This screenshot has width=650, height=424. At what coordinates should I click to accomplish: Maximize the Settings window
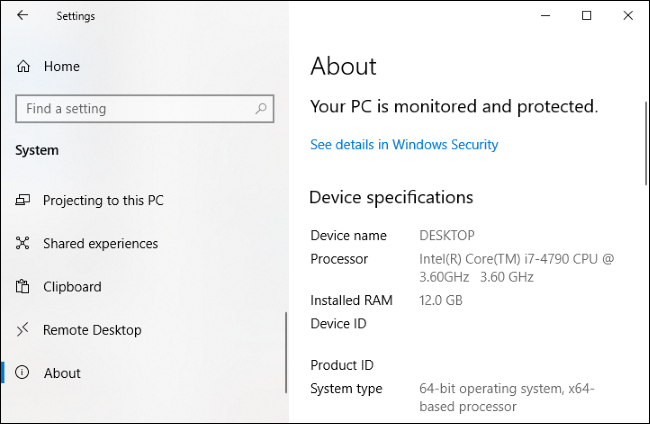(587, 16)
